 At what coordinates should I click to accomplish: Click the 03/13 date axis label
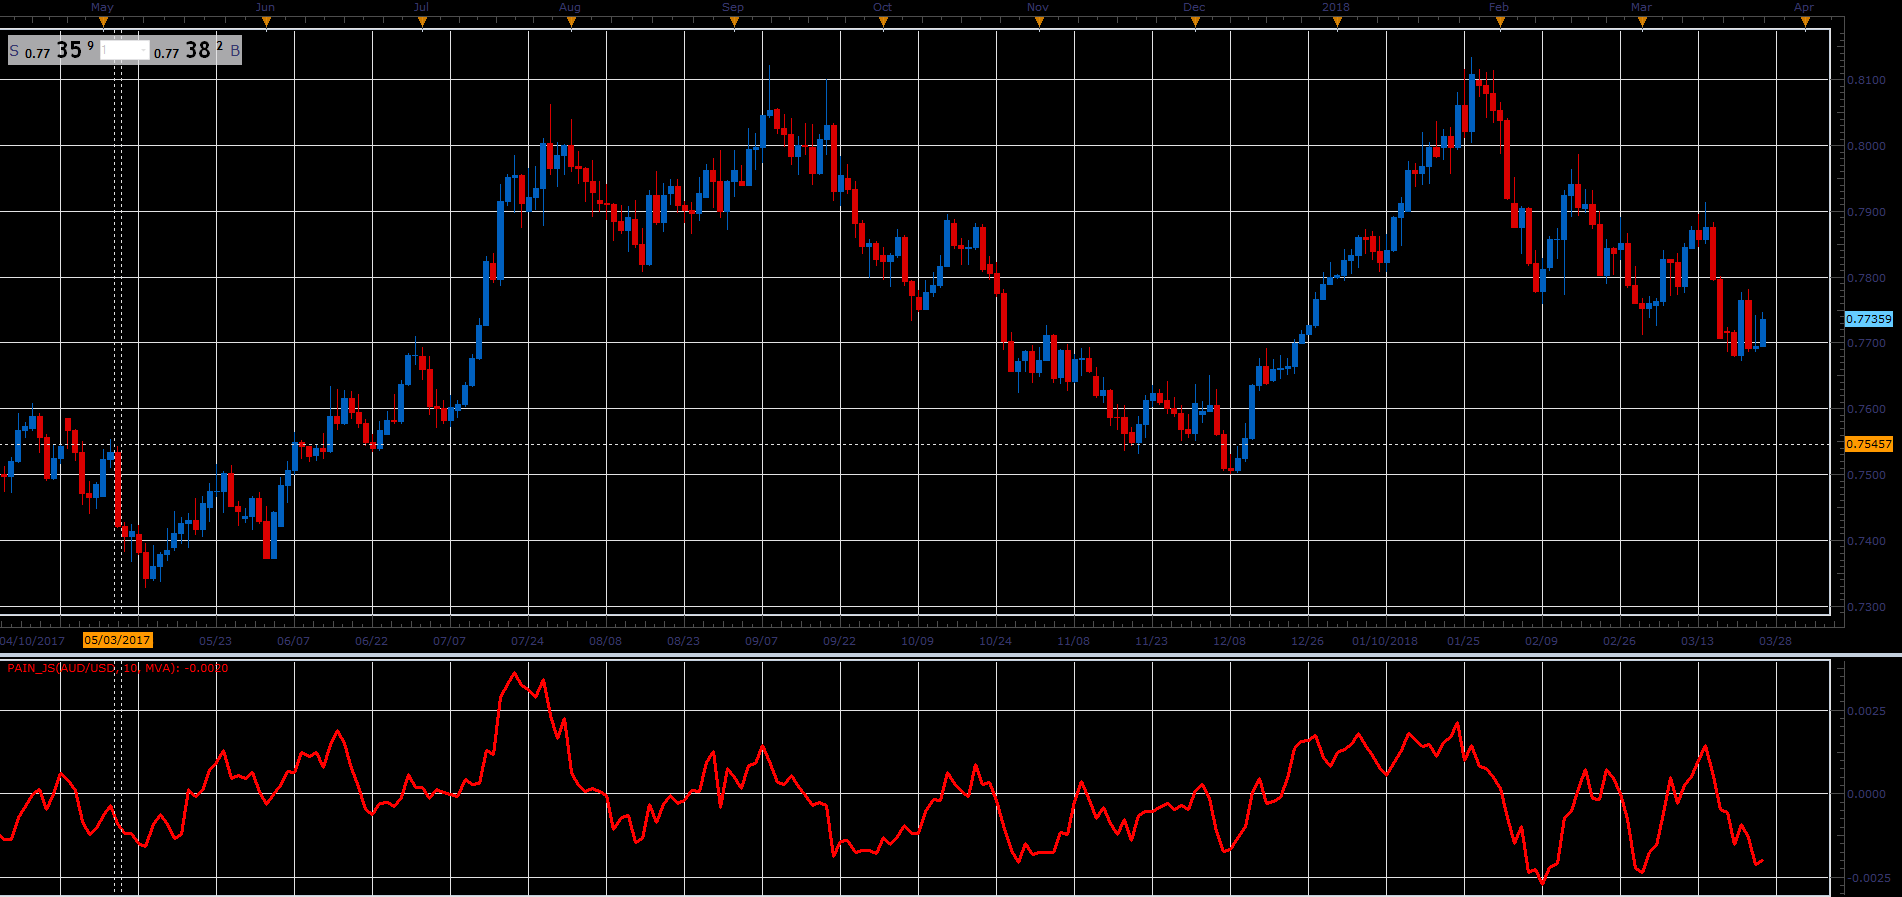click(x=1697, y=641)
